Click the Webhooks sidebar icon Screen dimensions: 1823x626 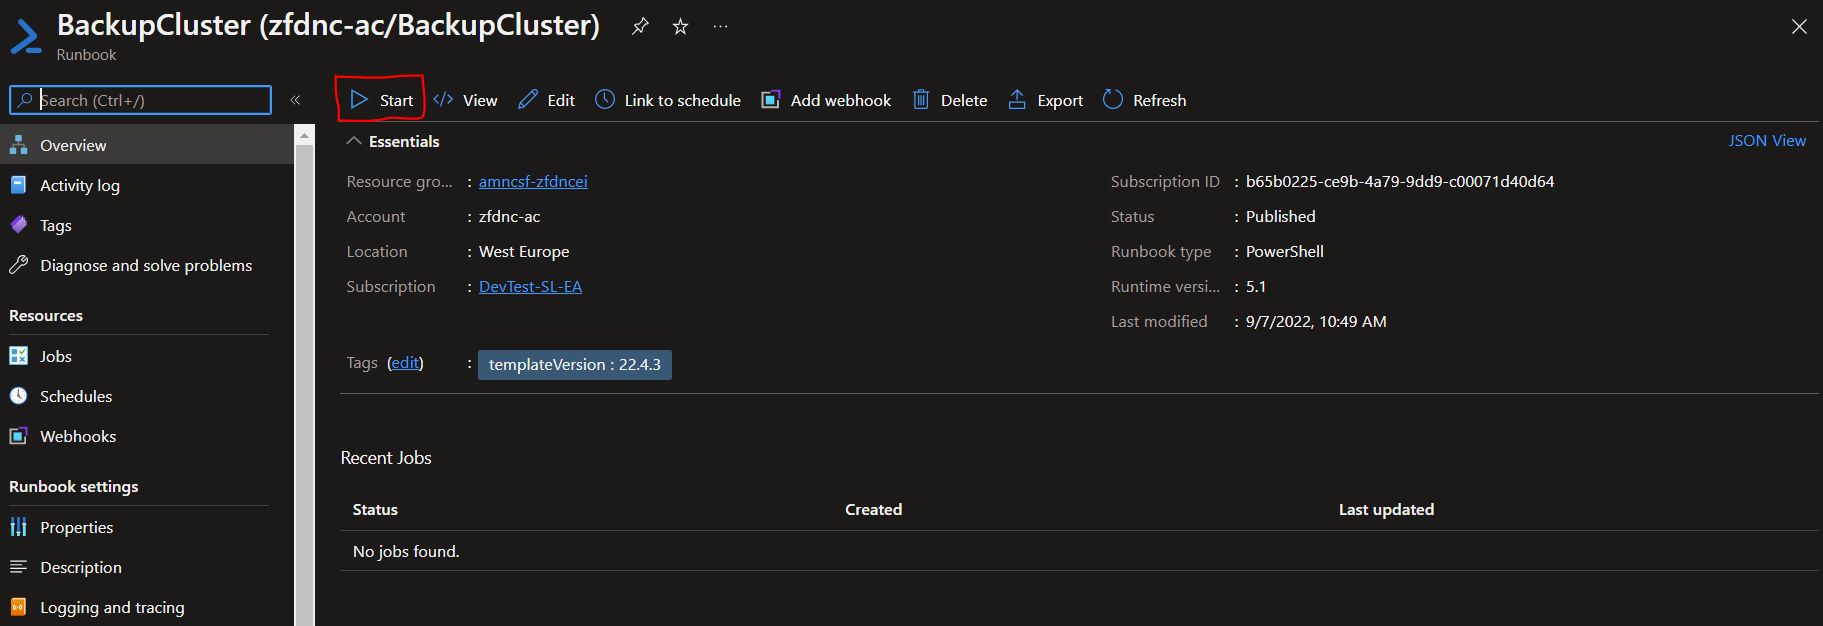(x=18, y=436)
